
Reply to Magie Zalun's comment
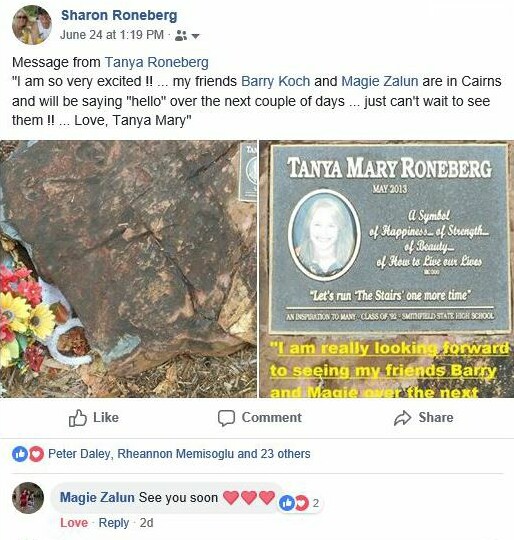pyautogui.click(x=114, y=523)
